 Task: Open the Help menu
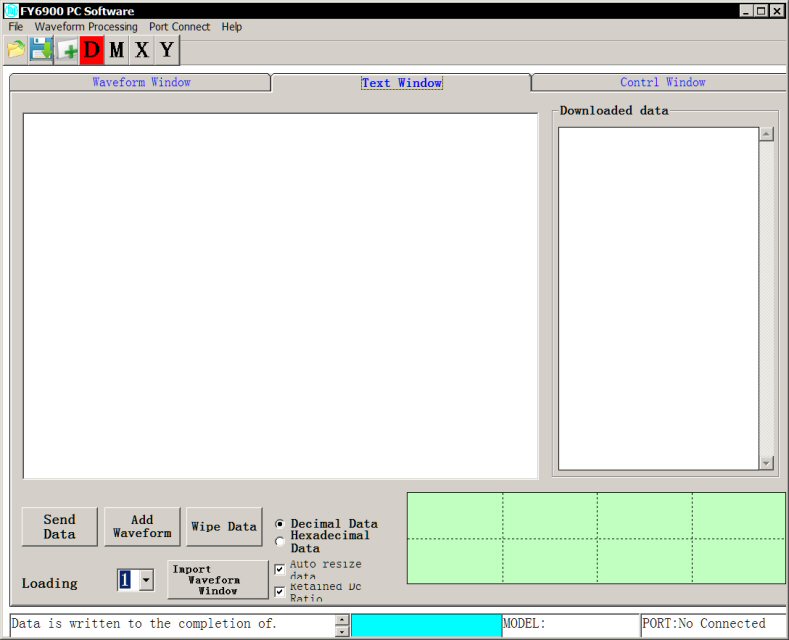tap(231, 27)
